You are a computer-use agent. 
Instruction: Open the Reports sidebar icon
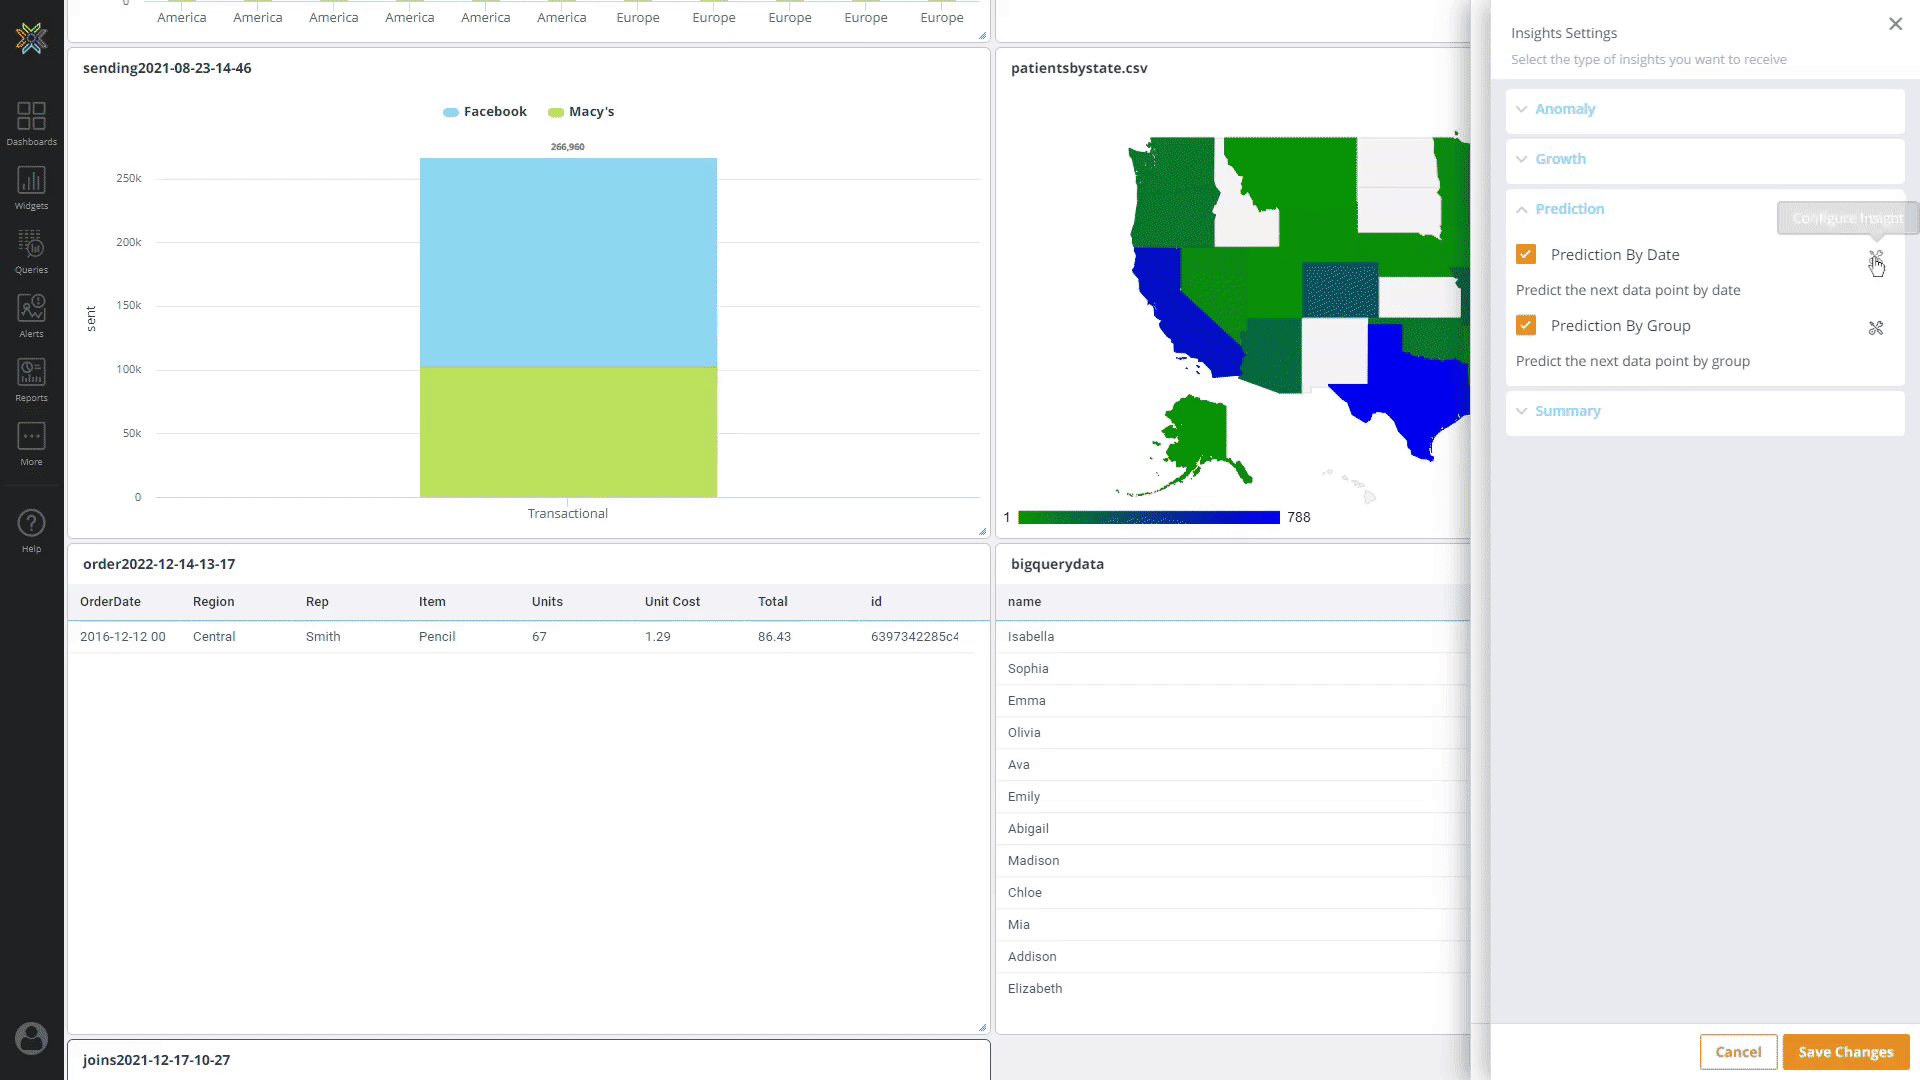tap(31, 379)
